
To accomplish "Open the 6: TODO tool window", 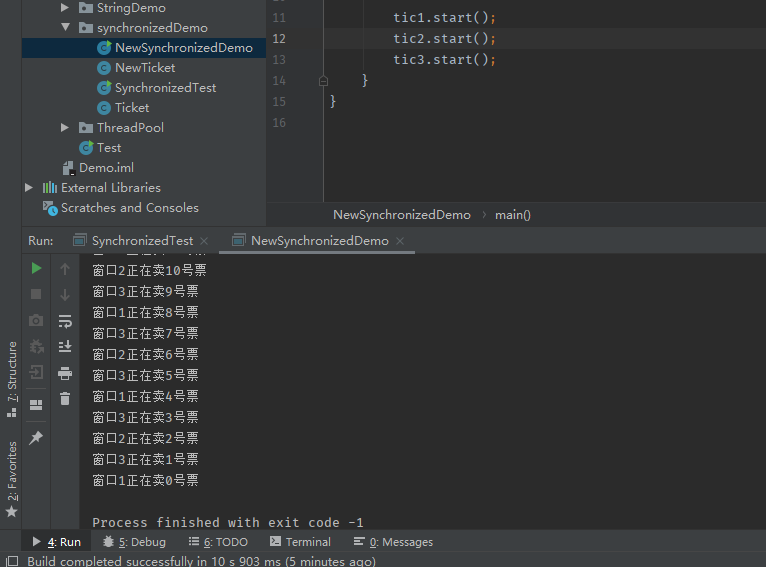I will coord(218,542).
